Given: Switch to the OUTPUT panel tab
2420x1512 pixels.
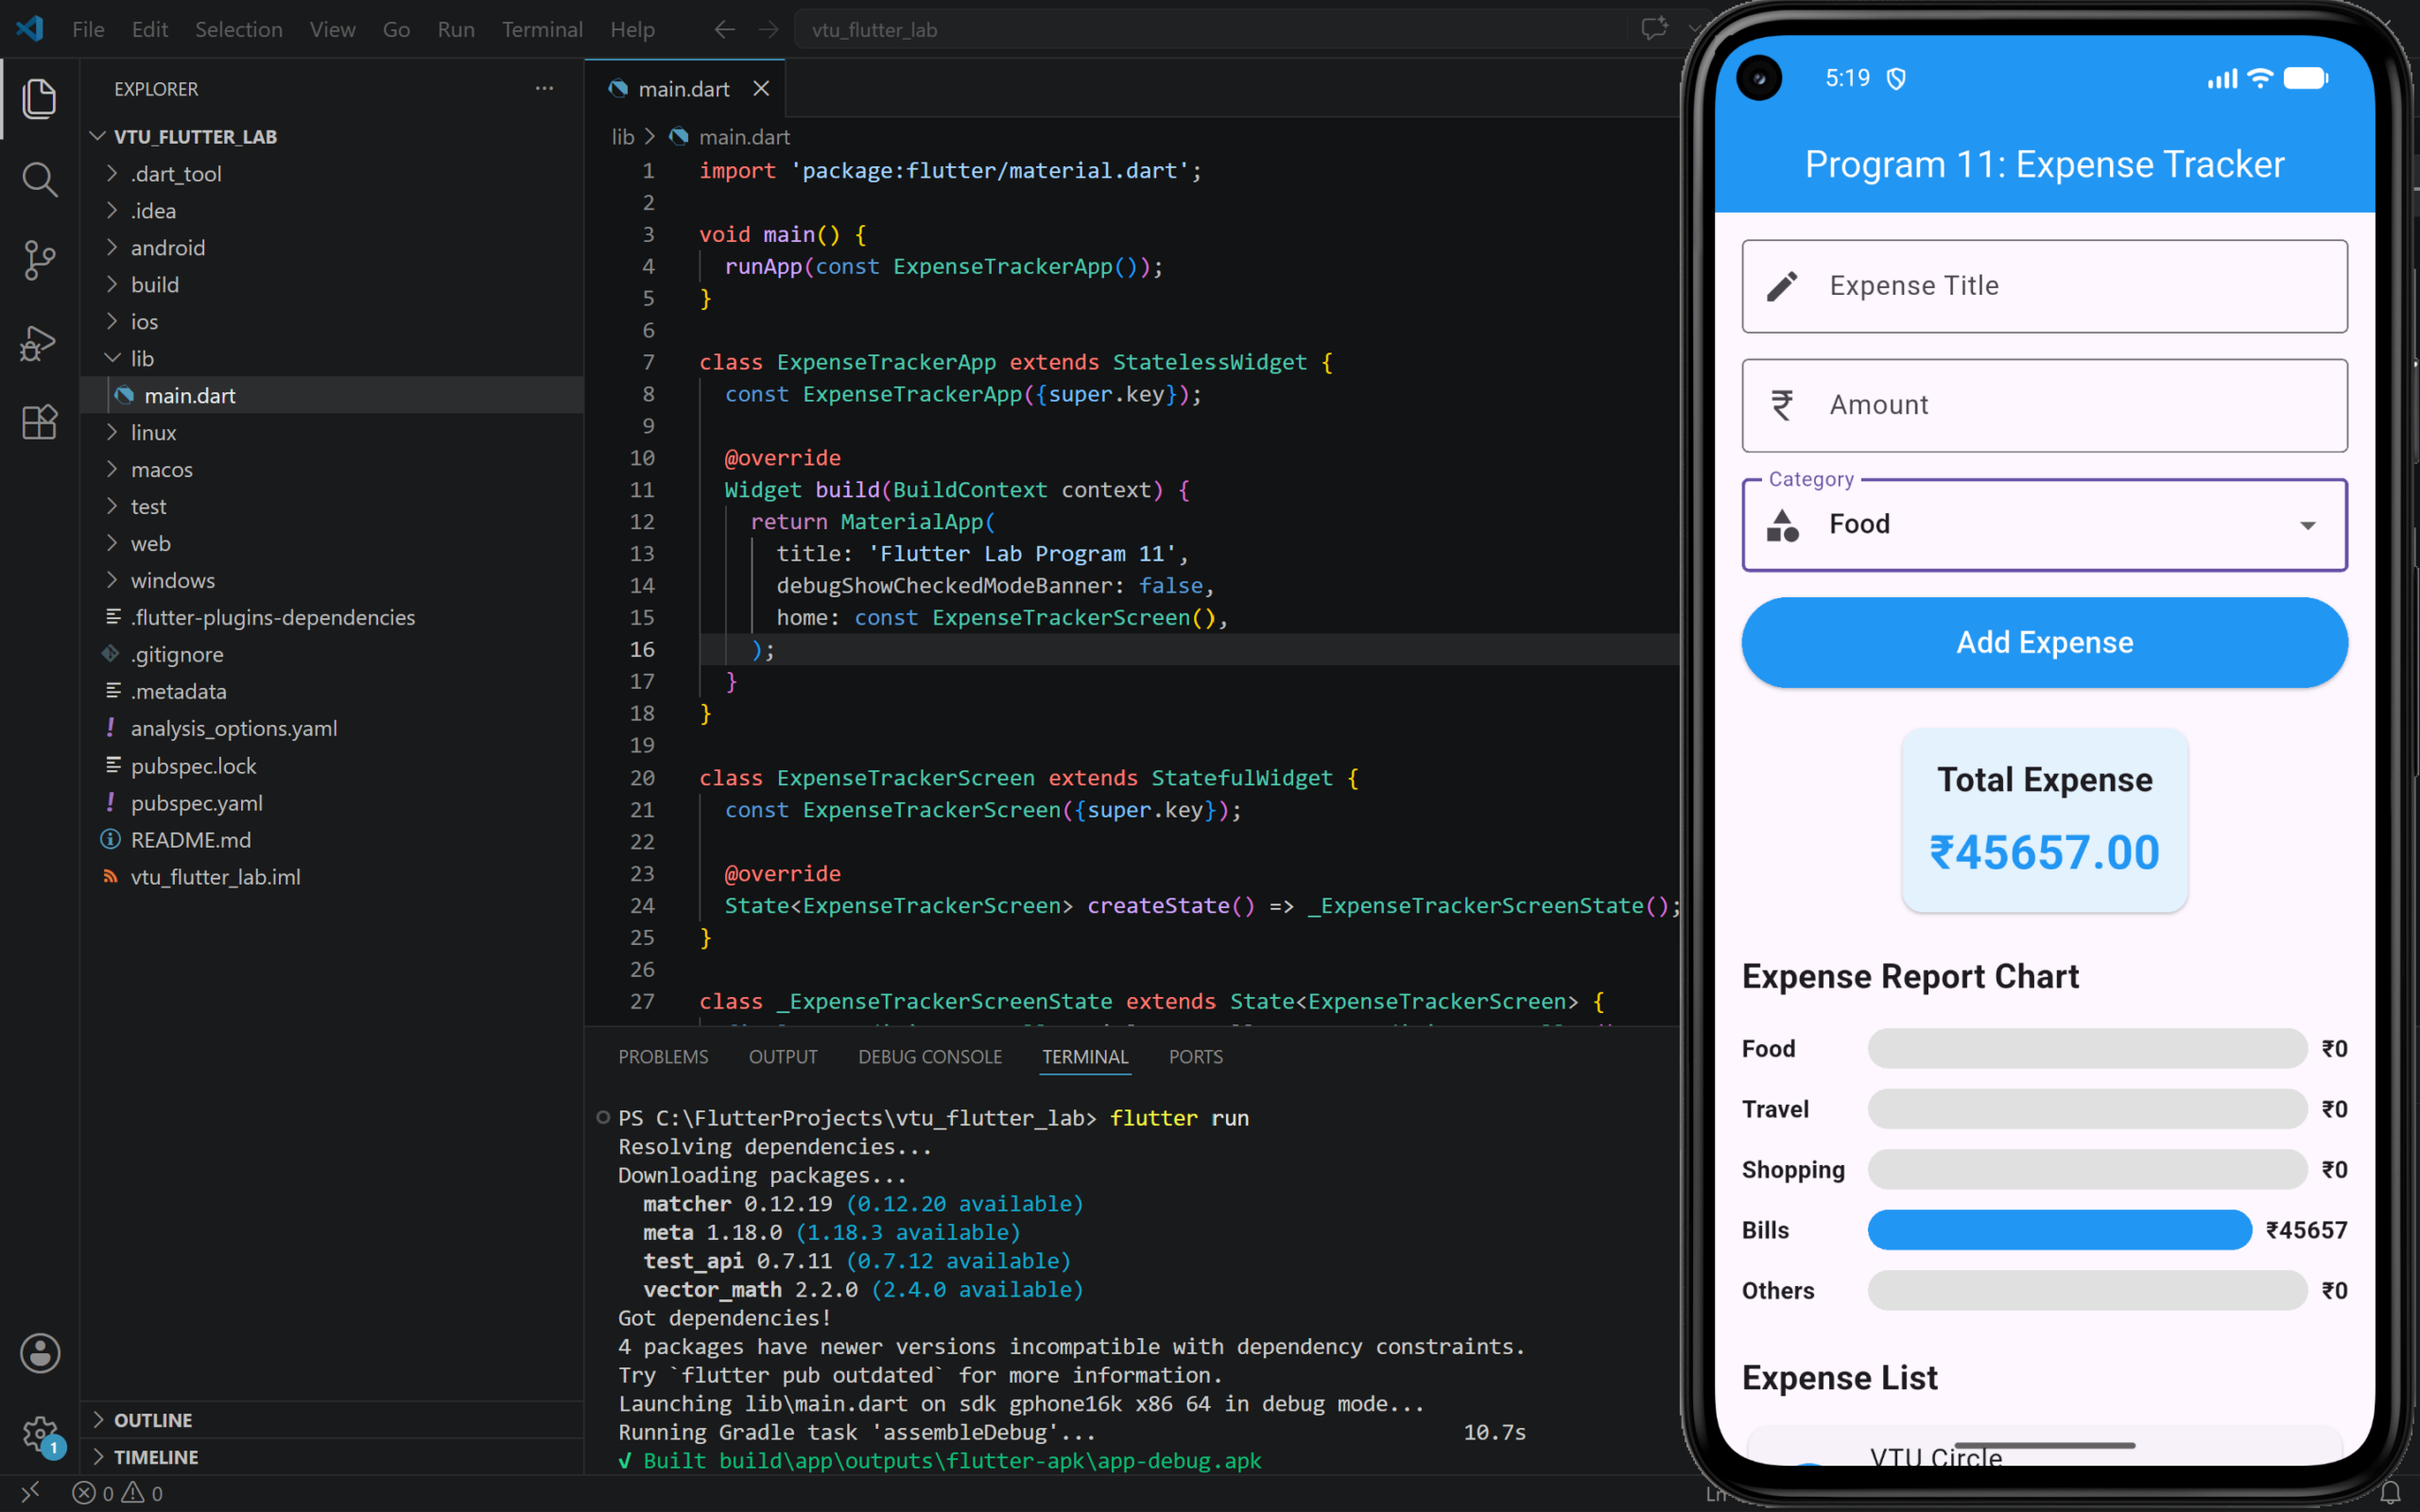Looking at the screenshot, I should point(783,1057).
